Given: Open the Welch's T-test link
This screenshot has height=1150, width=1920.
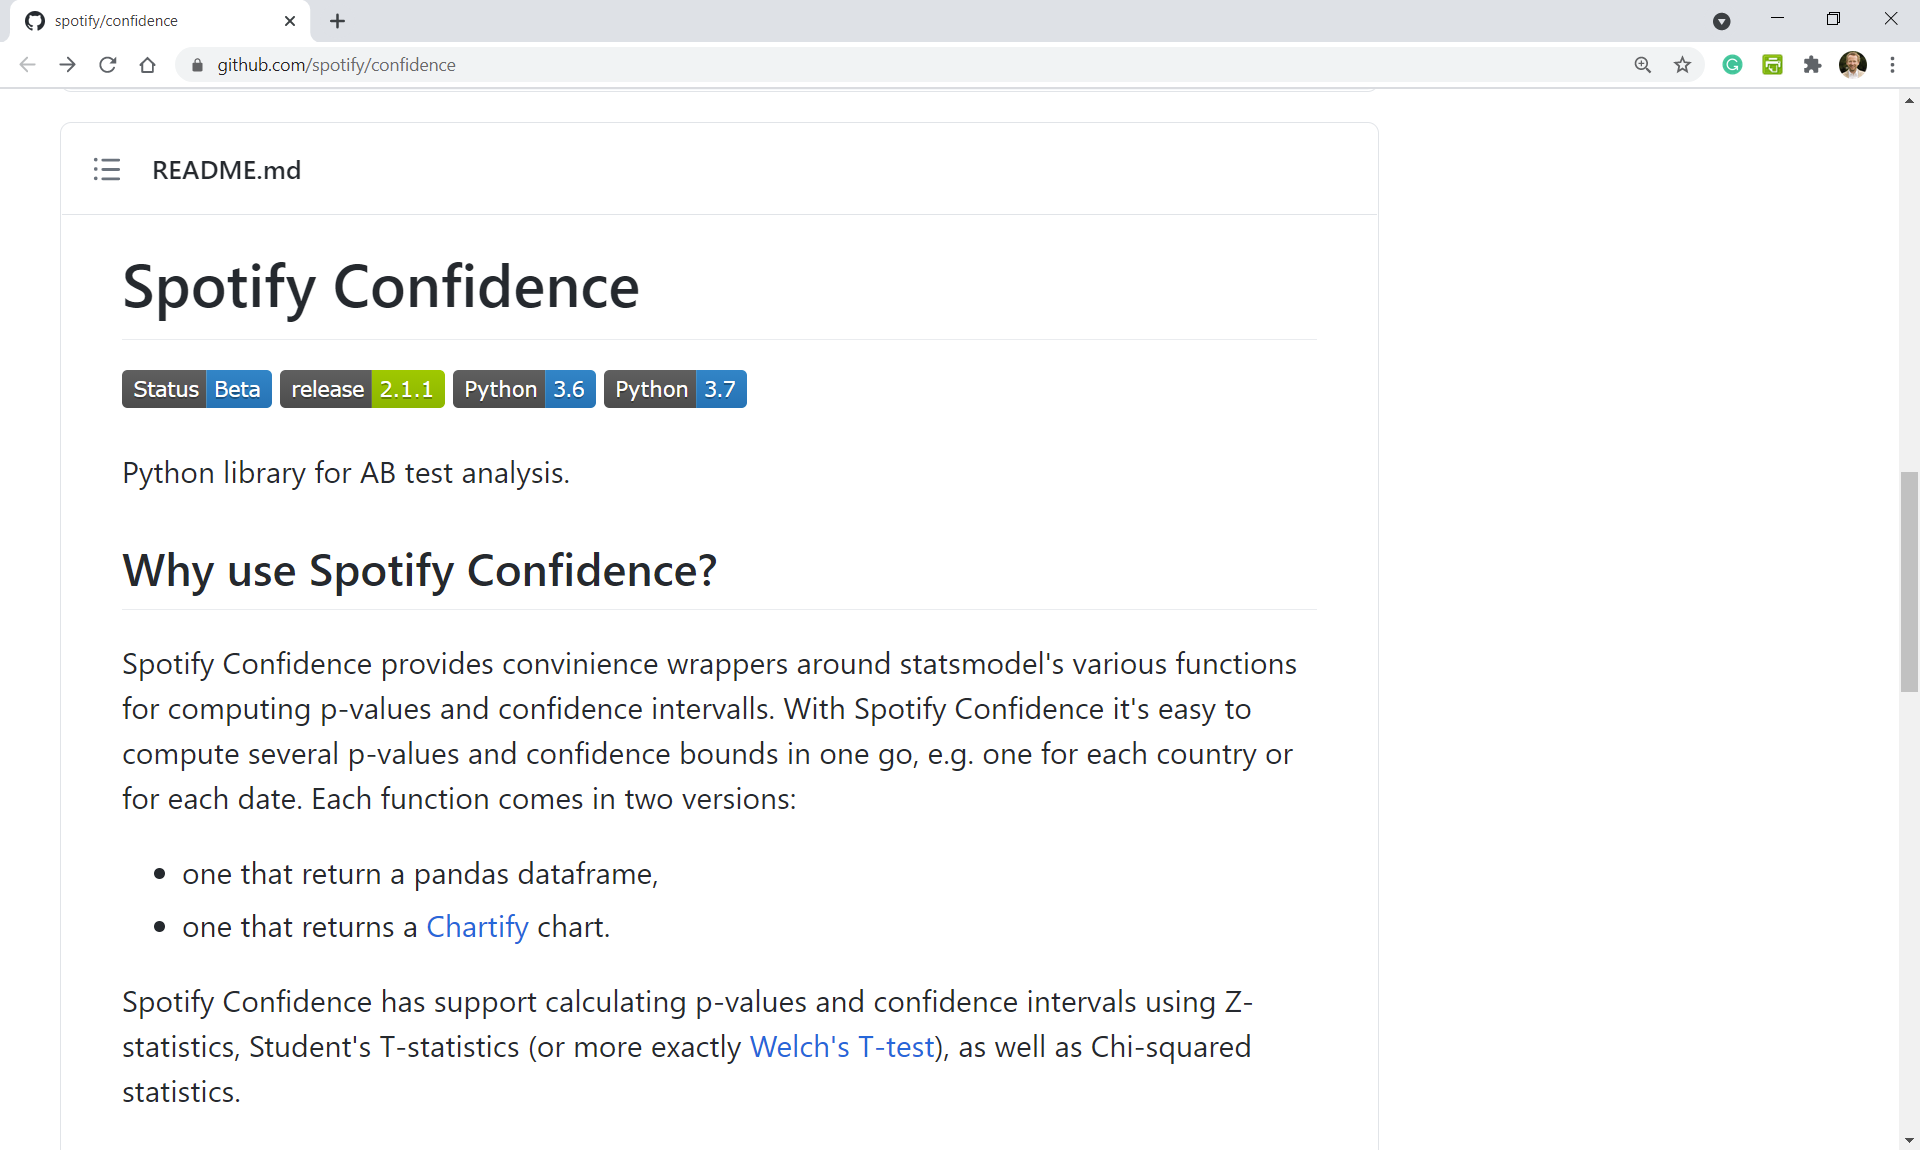Looking at the screenshot, I should click(841, 1046).
